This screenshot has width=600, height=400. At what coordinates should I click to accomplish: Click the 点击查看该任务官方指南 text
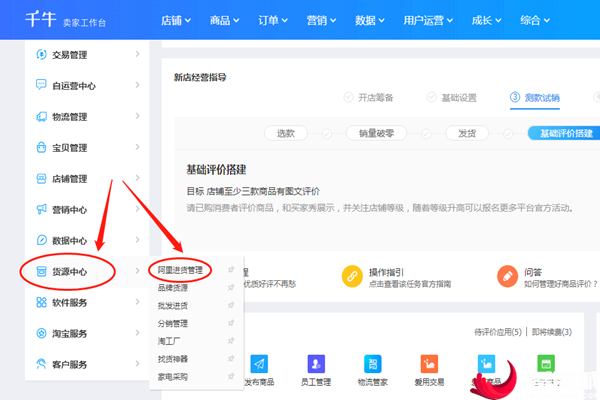(410, 284)
